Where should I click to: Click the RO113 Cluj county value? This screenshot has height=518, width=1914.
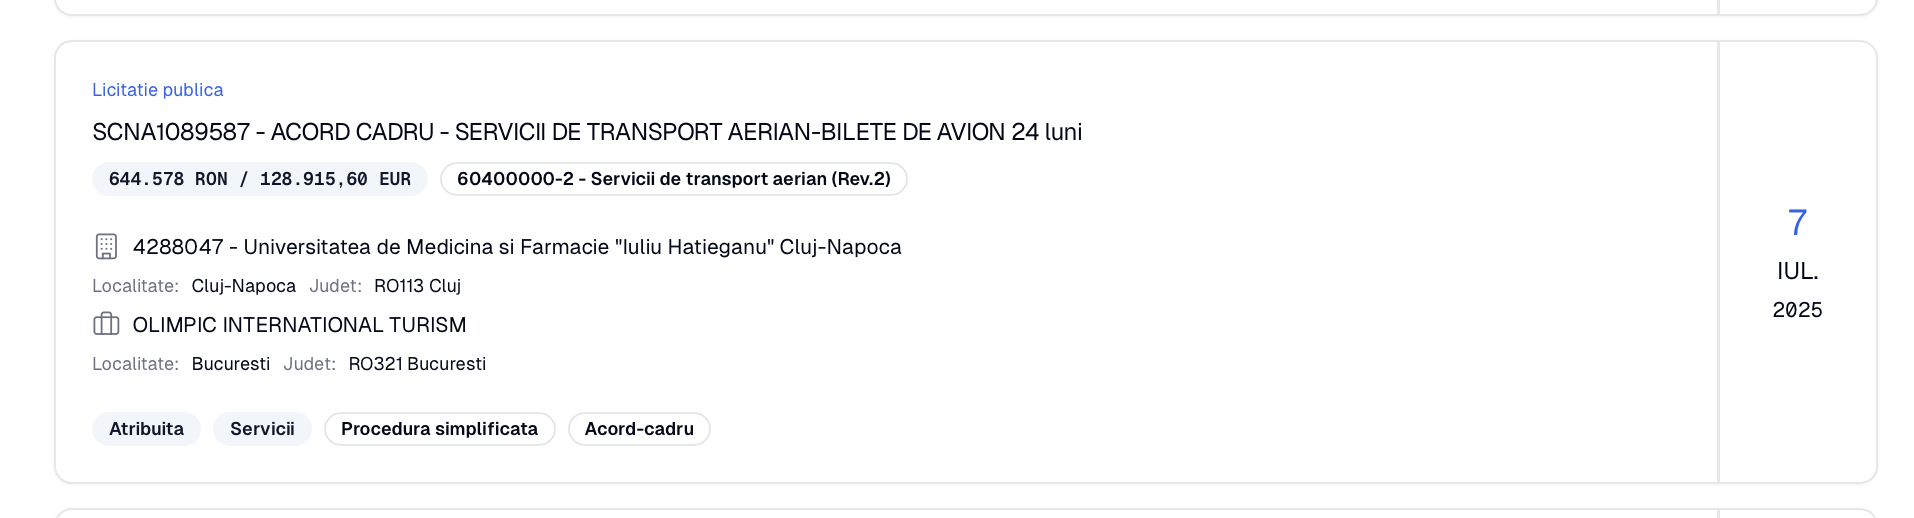click(417, 286)
